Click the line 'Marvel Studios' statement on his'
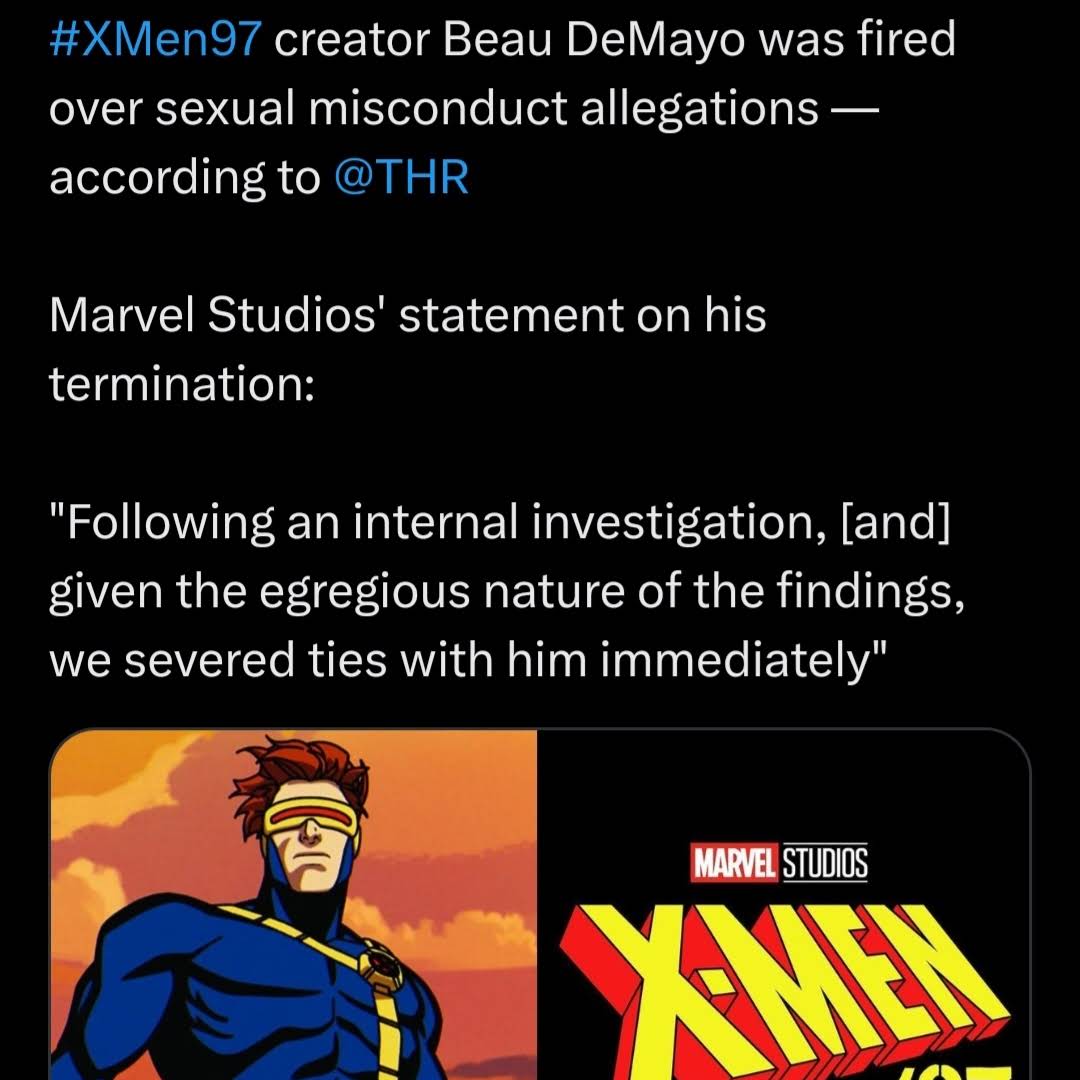This screenshot has height=1080, width=1080. tap(408, 316)
